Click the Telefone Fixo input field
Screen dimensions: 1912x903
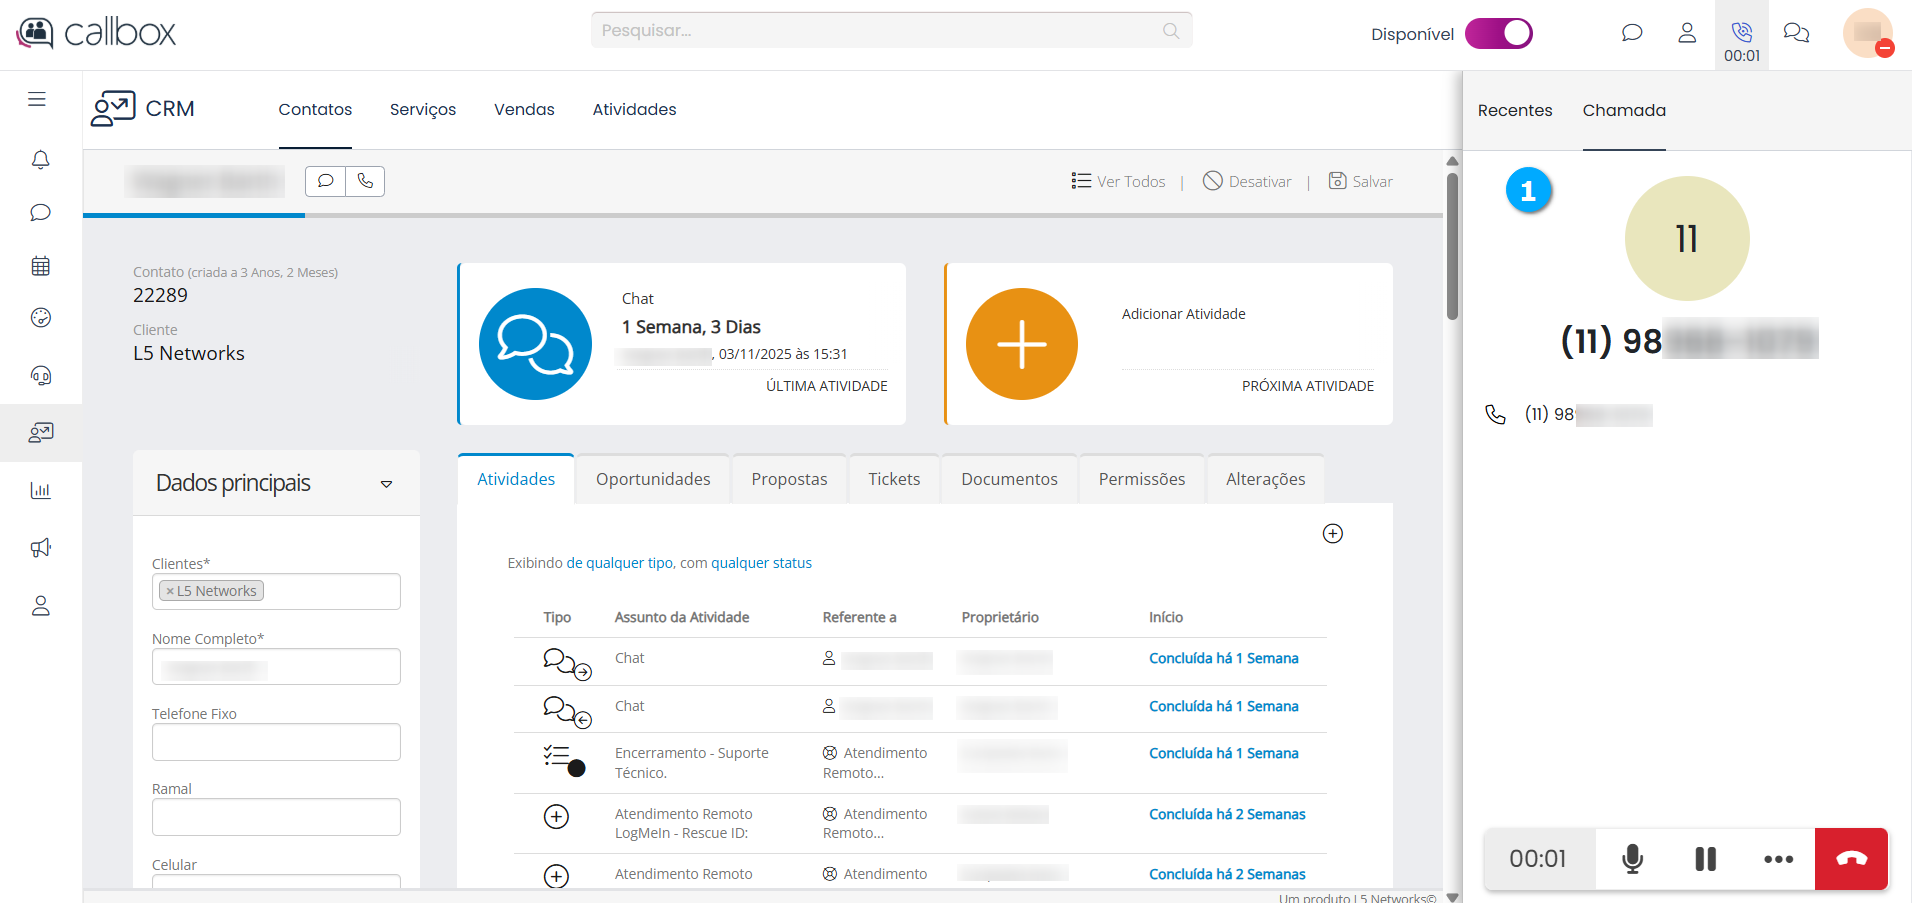(276, 742)
